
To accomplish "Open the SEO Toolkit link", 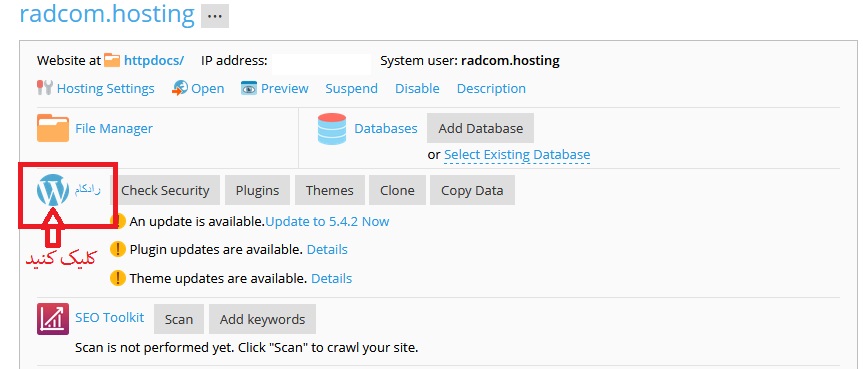I will (110, 318).
